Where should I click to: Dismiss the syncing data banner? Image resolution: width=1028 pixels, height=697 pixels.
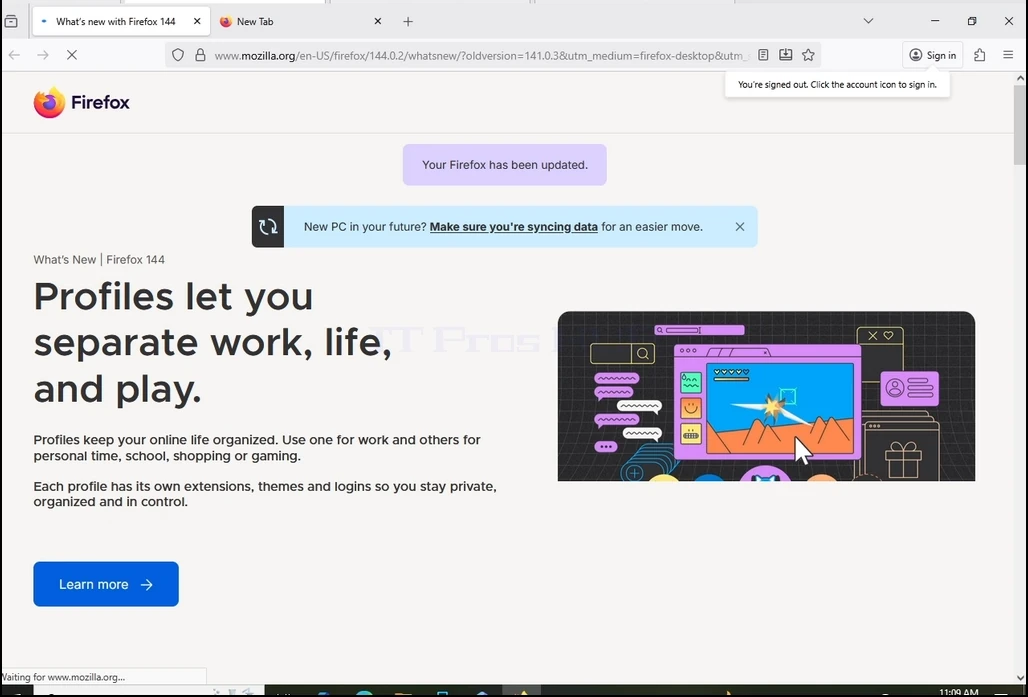[x=740, y=227]
